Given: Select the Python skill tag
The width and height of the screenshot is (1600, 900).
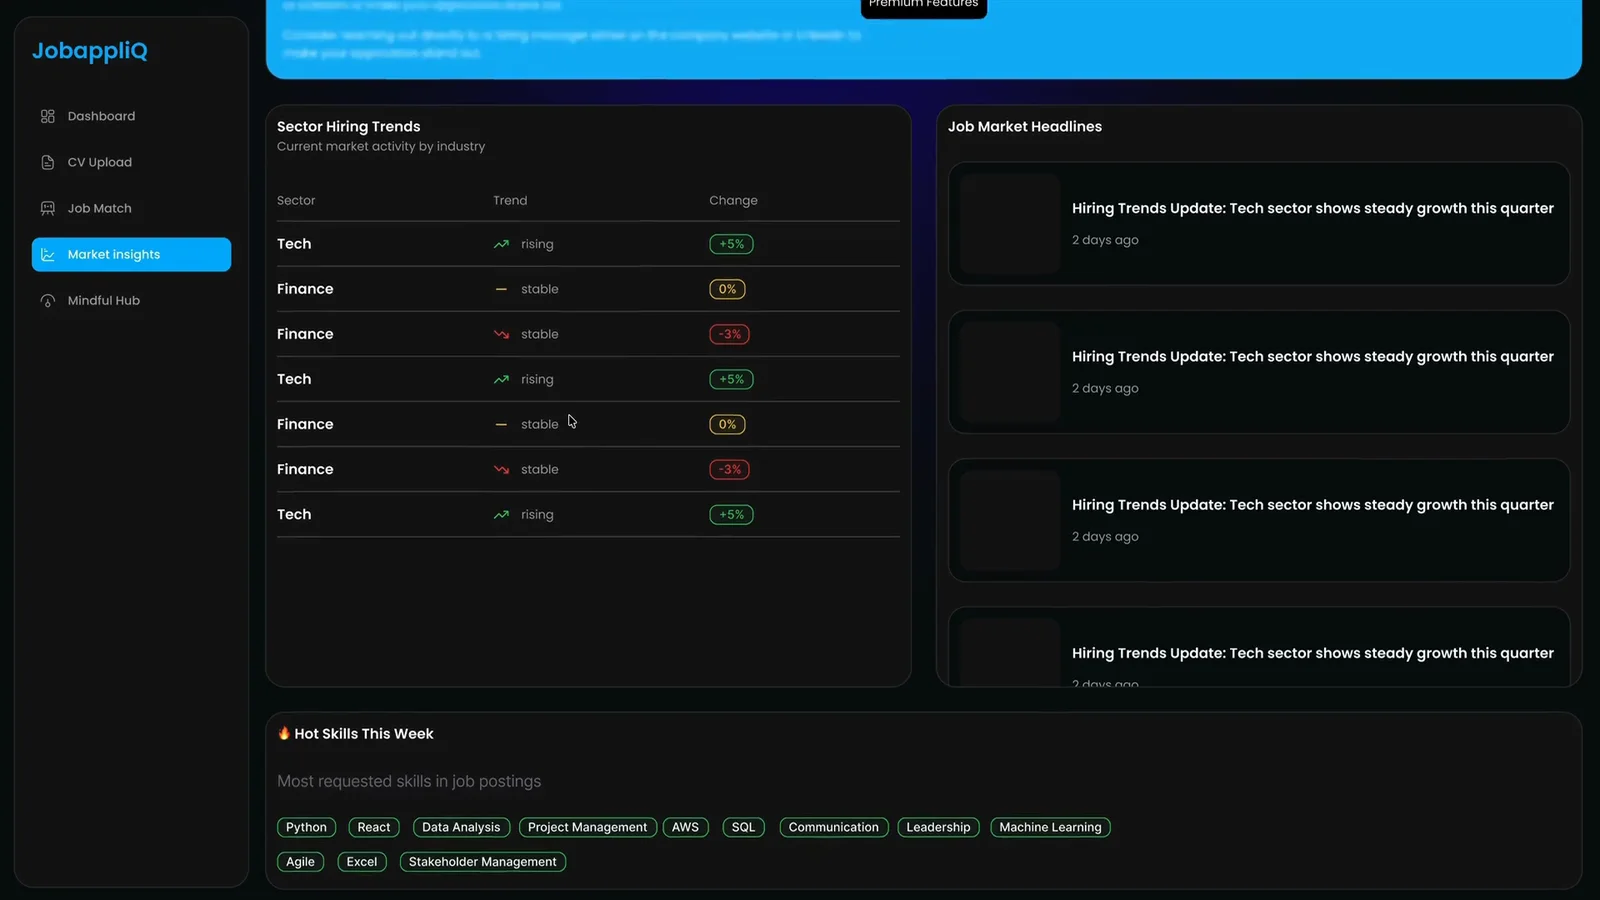Looking at the screenshot, I should coord(306,827).
